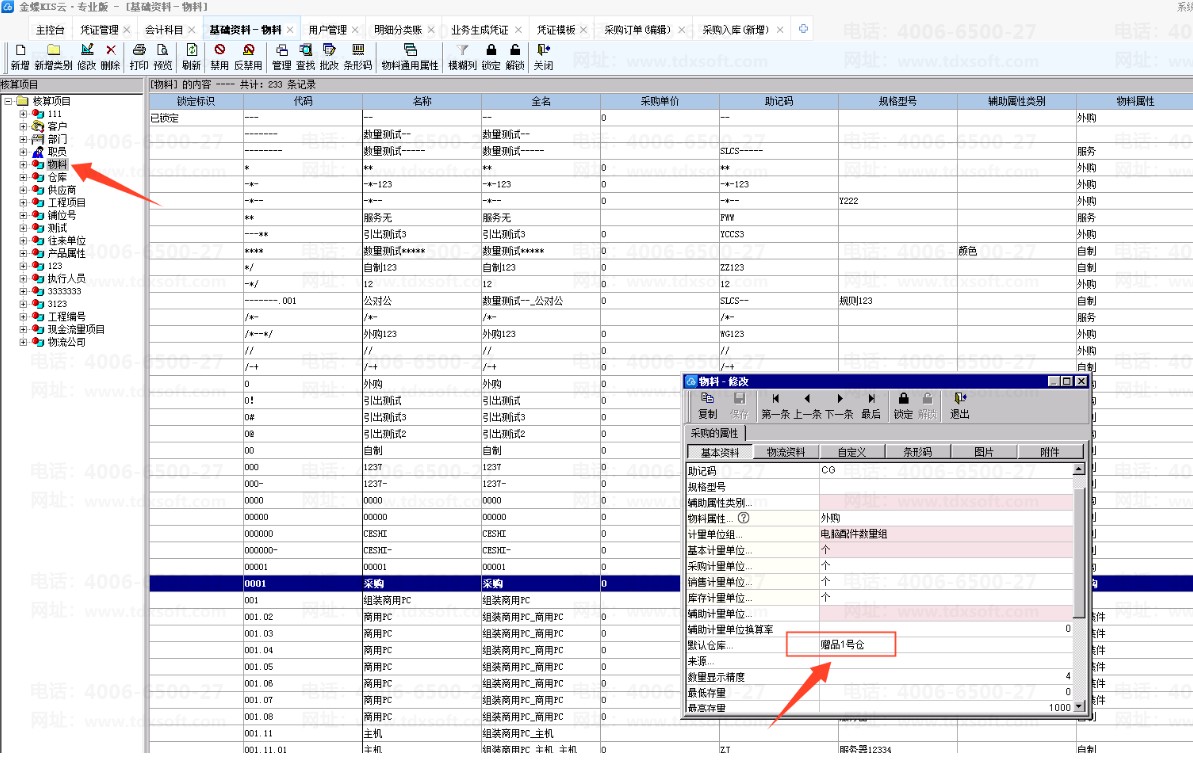Click the 退出 button in dialog
The width and height of the screenshot is (1193, 760).
tap(960, 405)
